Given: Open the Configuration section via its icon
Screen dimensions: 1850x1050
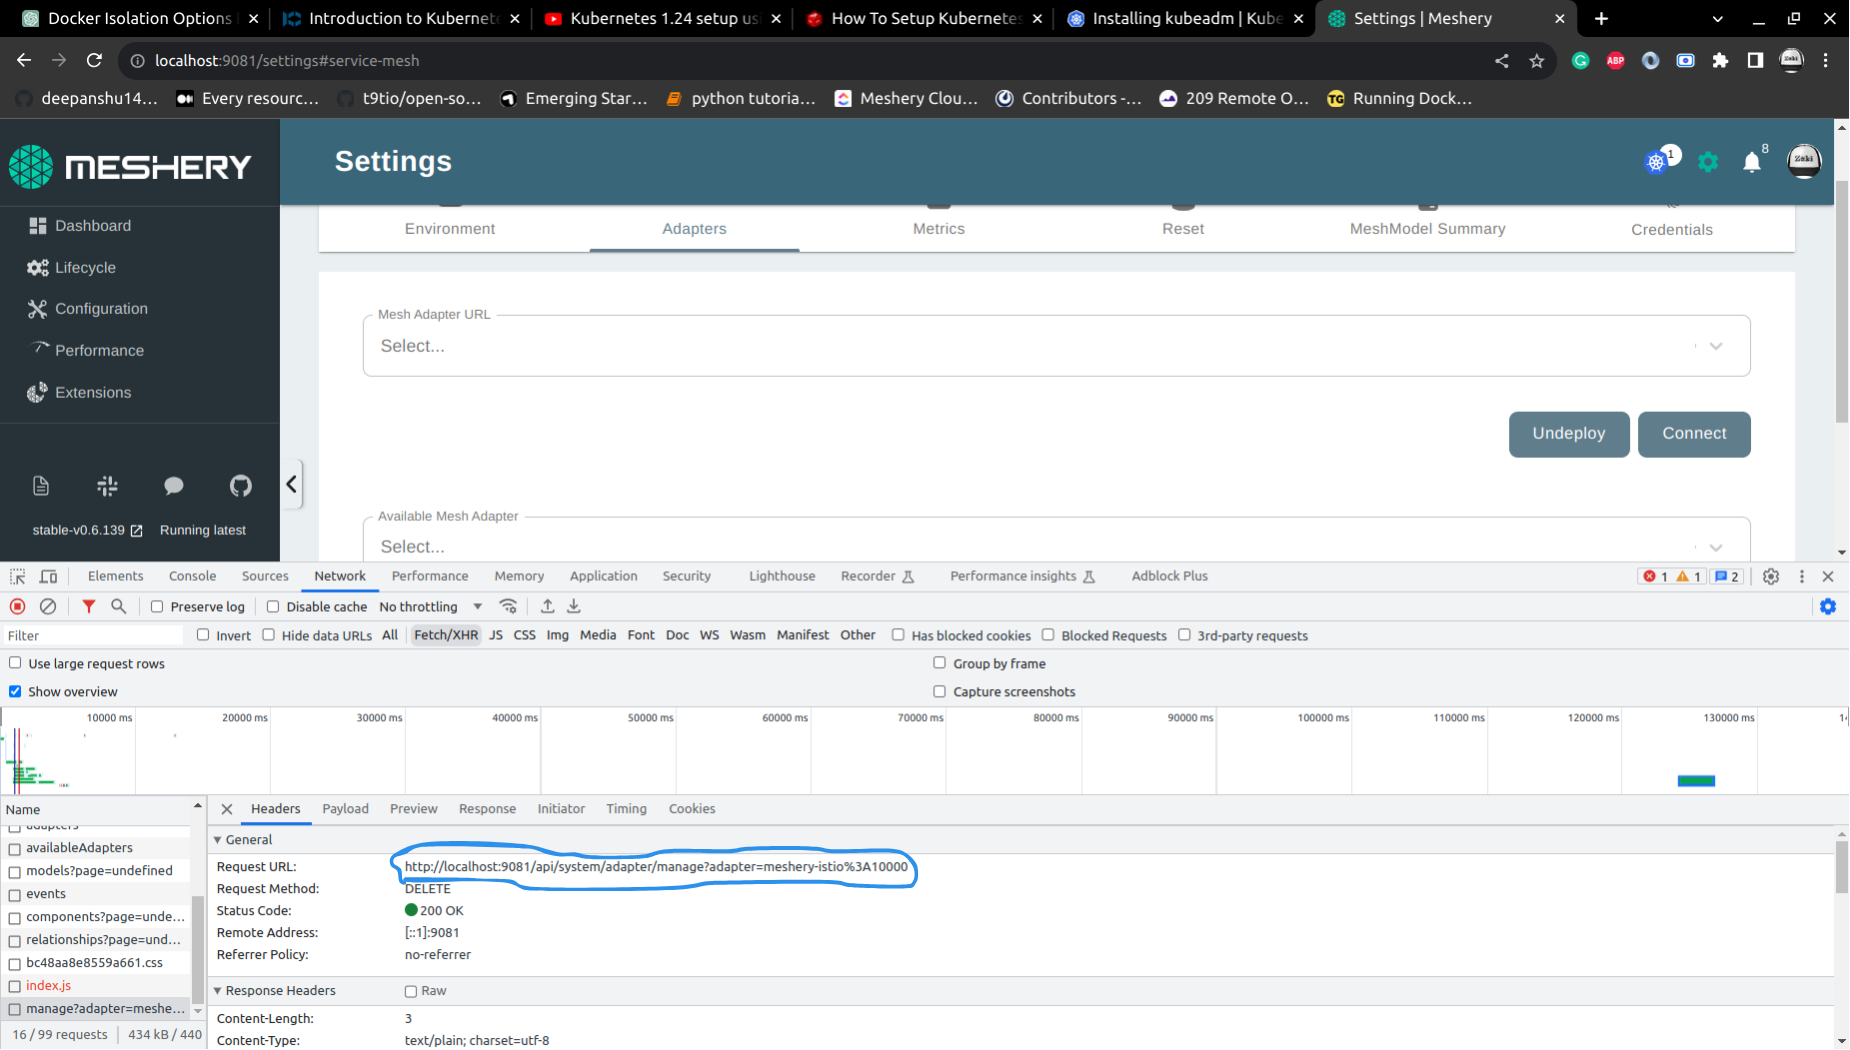Looking at the screenshot, I should tap(37, 308).
